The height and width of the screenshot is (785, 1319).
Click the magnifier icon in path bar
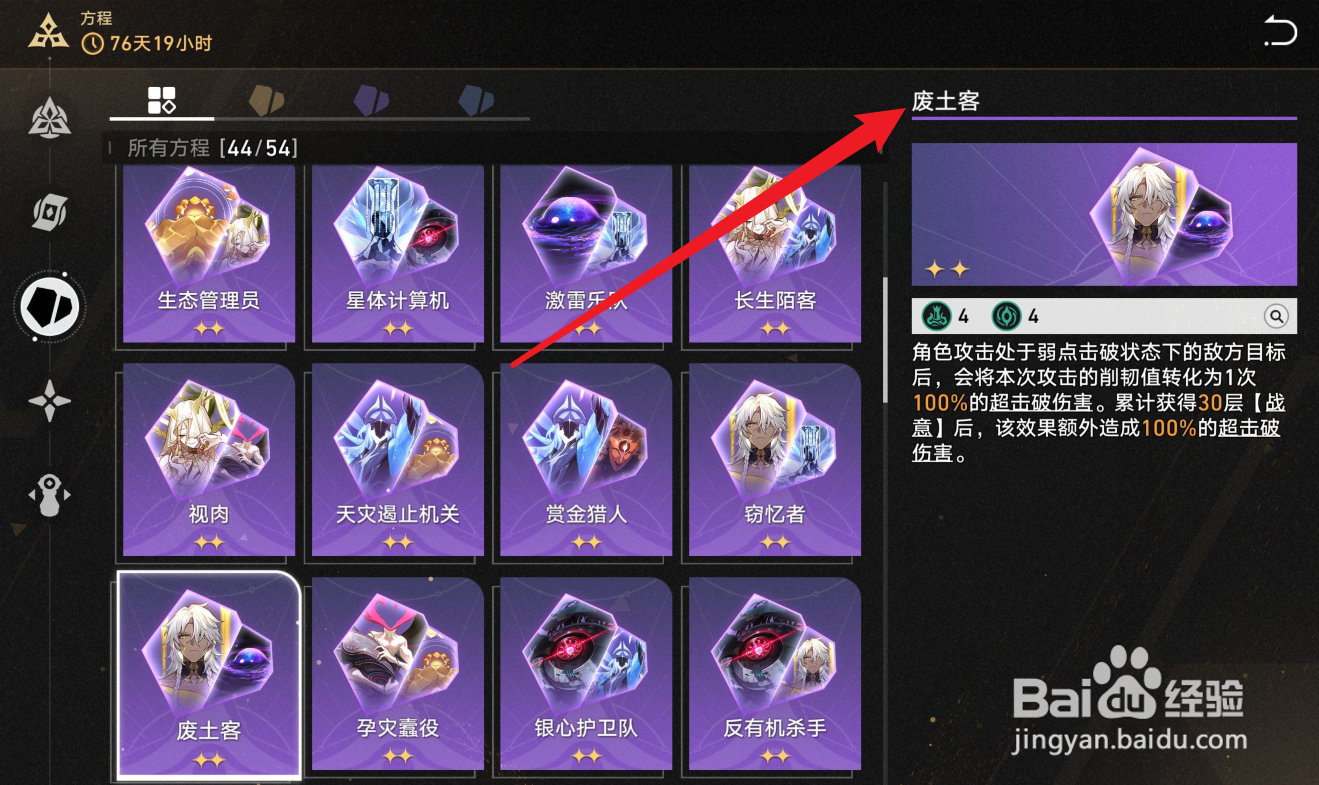1276,317
